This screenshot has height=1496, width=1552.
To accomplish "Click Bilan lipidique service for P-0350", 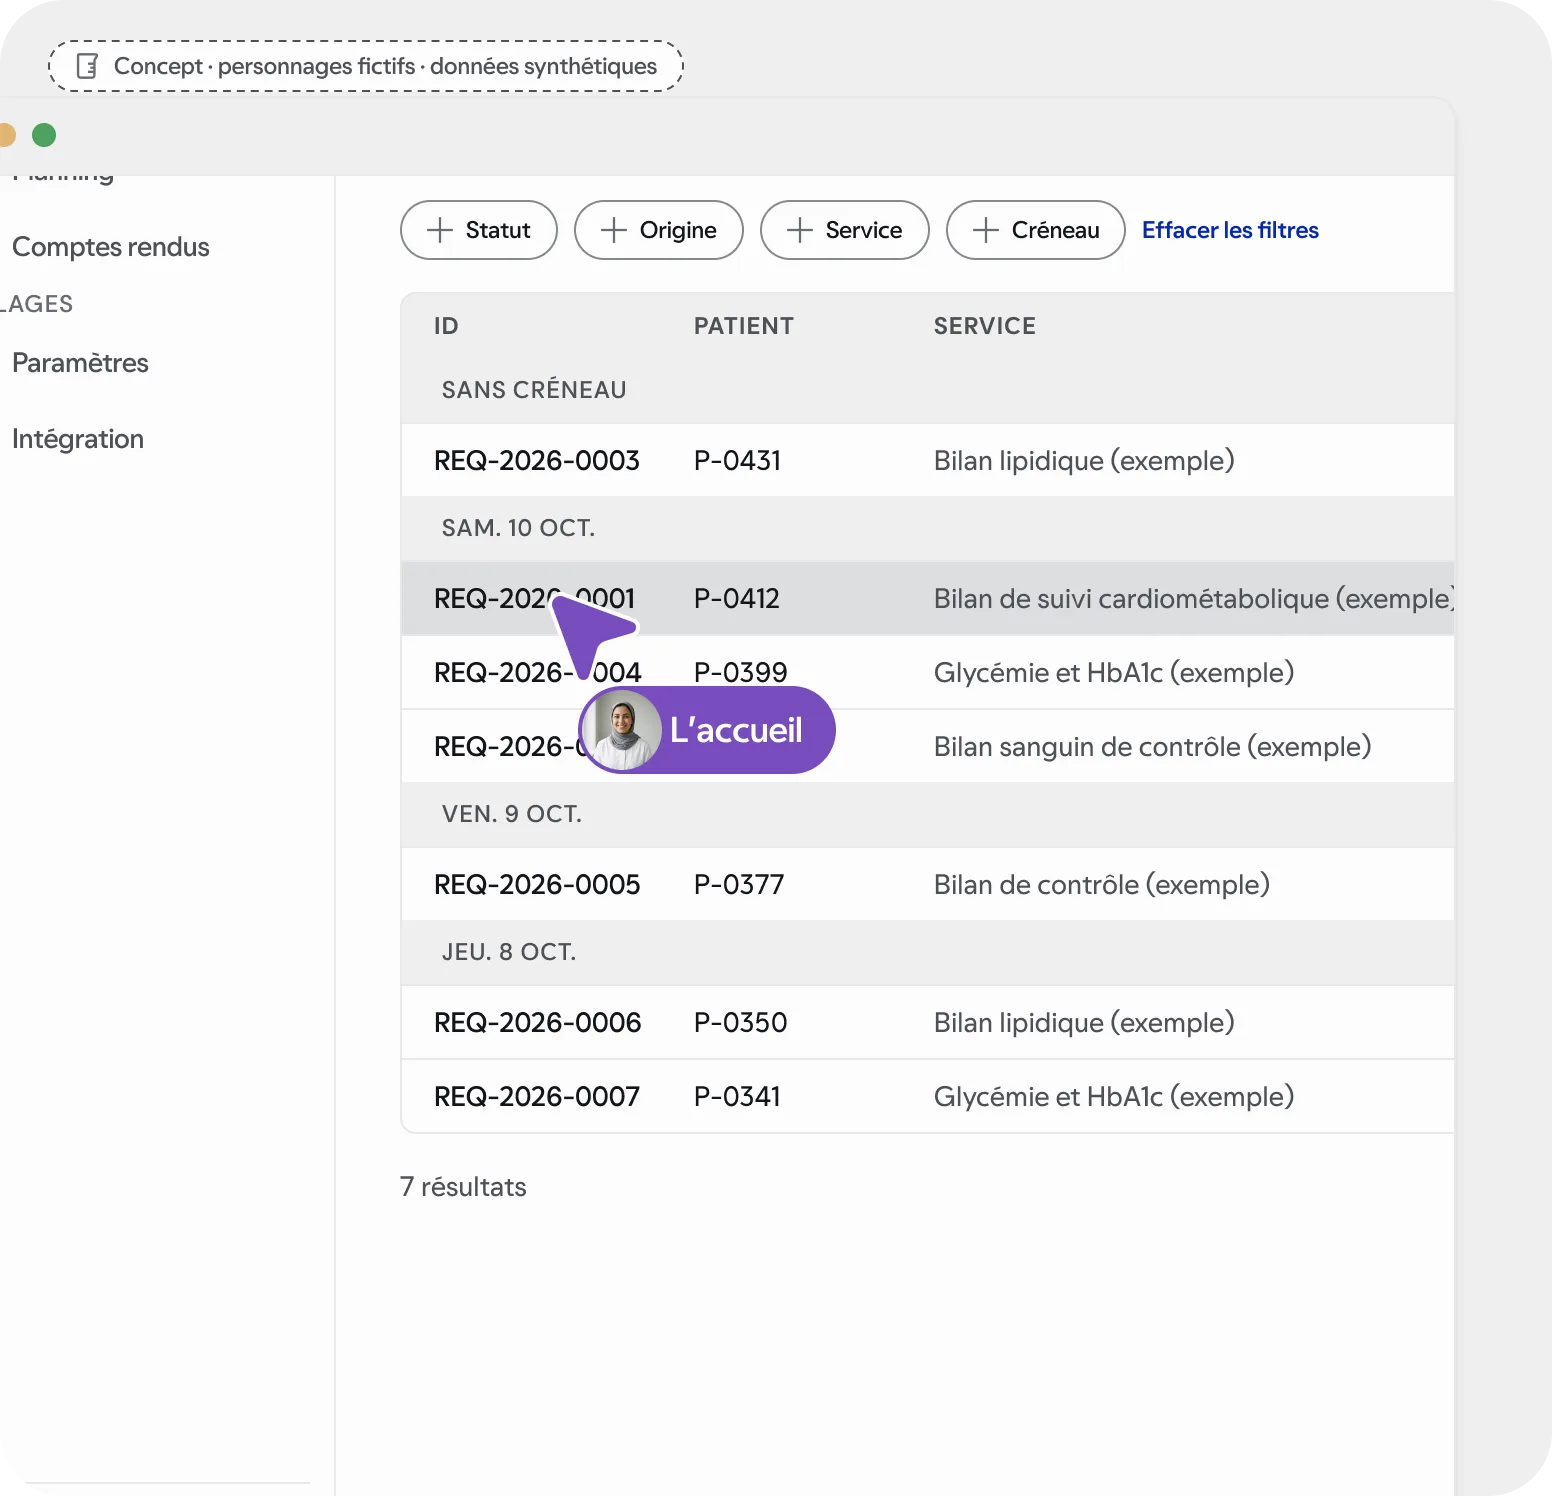I will [1084, 1023].
